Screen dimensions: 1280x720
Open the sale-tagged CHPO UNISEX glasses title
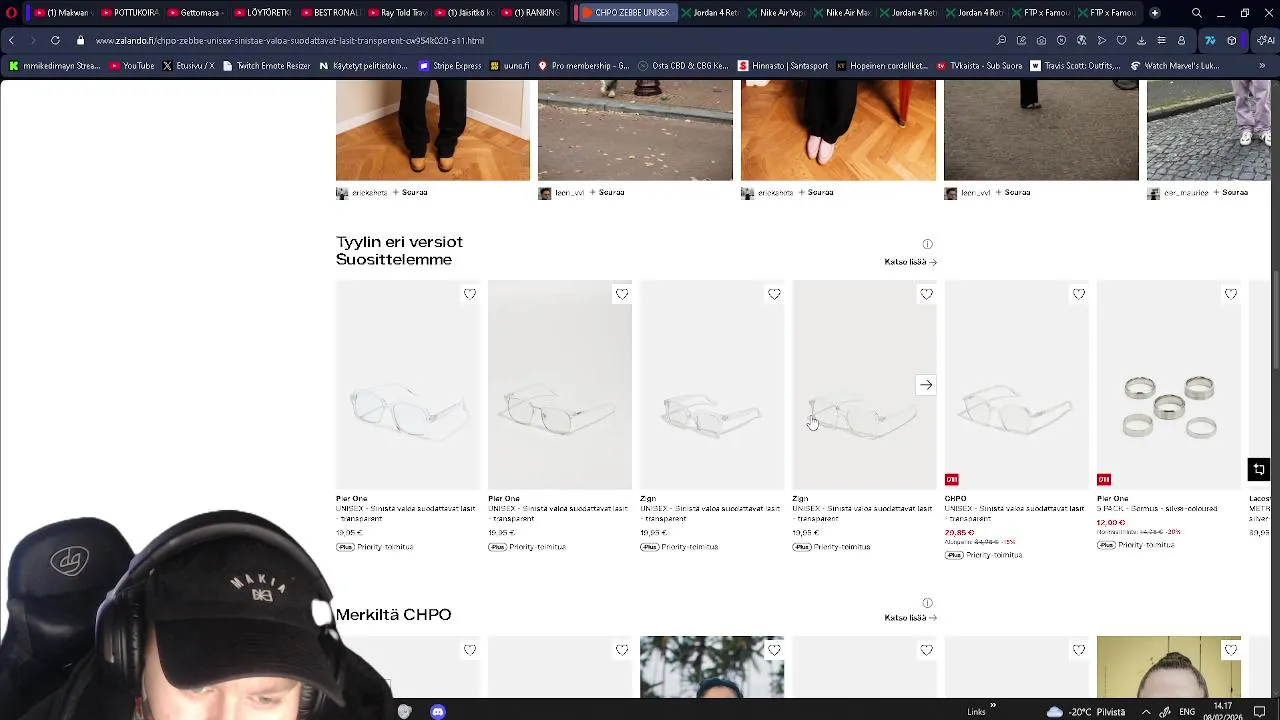pyautogui.click(x=1014, y=513)
